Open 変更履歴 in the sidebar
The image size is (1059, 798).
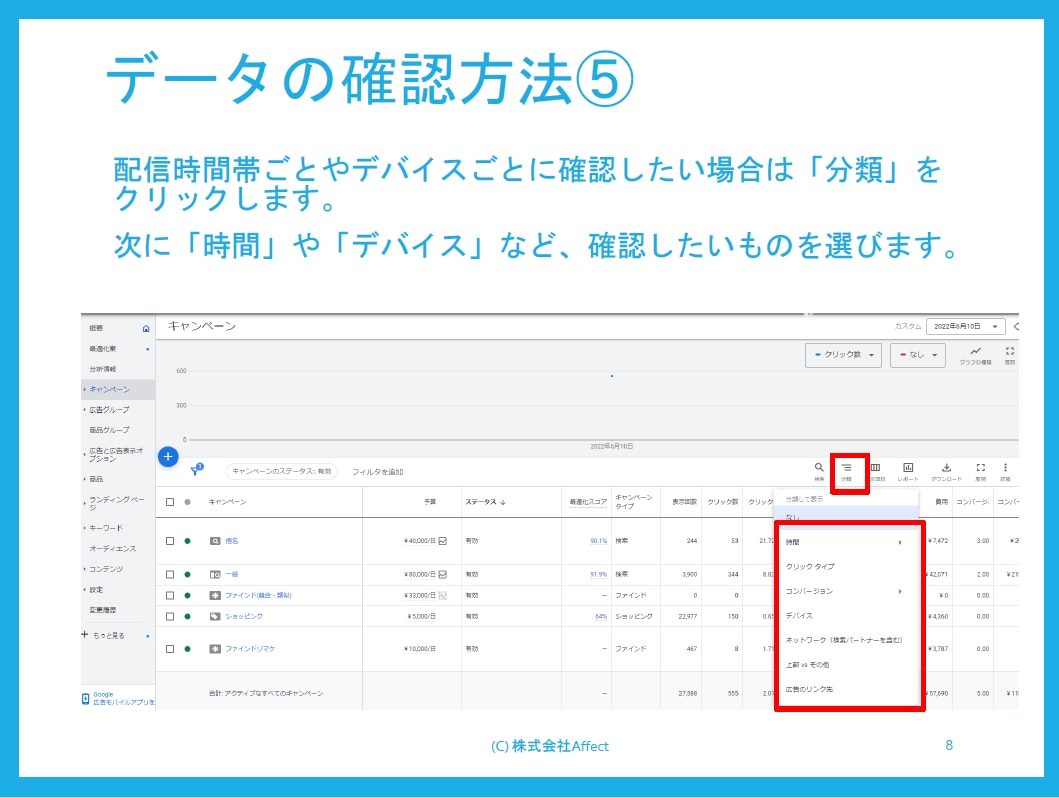[x=103, y=610]
